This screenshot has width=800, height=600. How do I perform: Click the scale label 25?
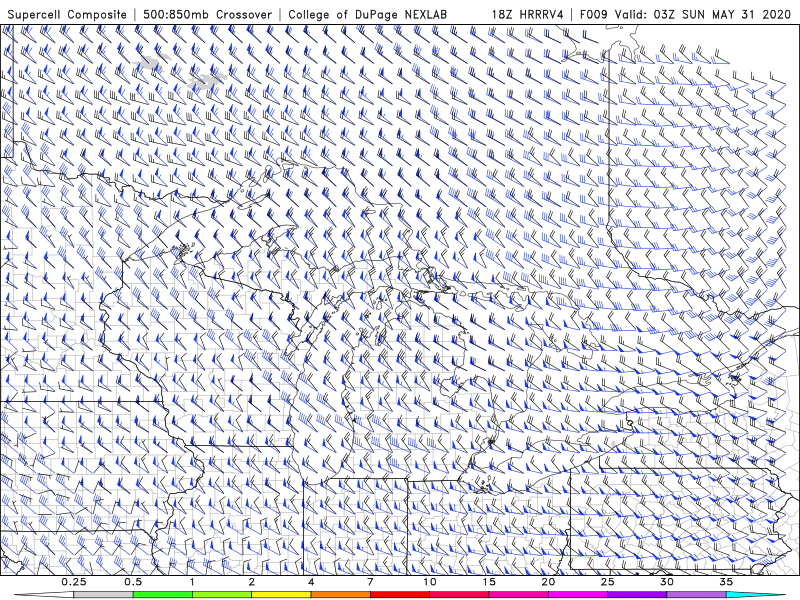click(608, 582)
